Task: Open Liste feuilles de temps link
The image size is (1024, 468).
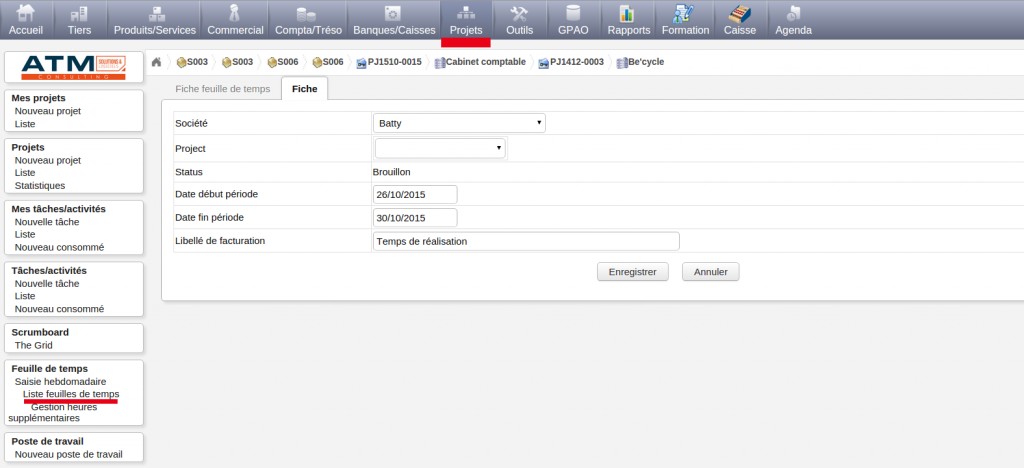Action: tap(71, 394)
